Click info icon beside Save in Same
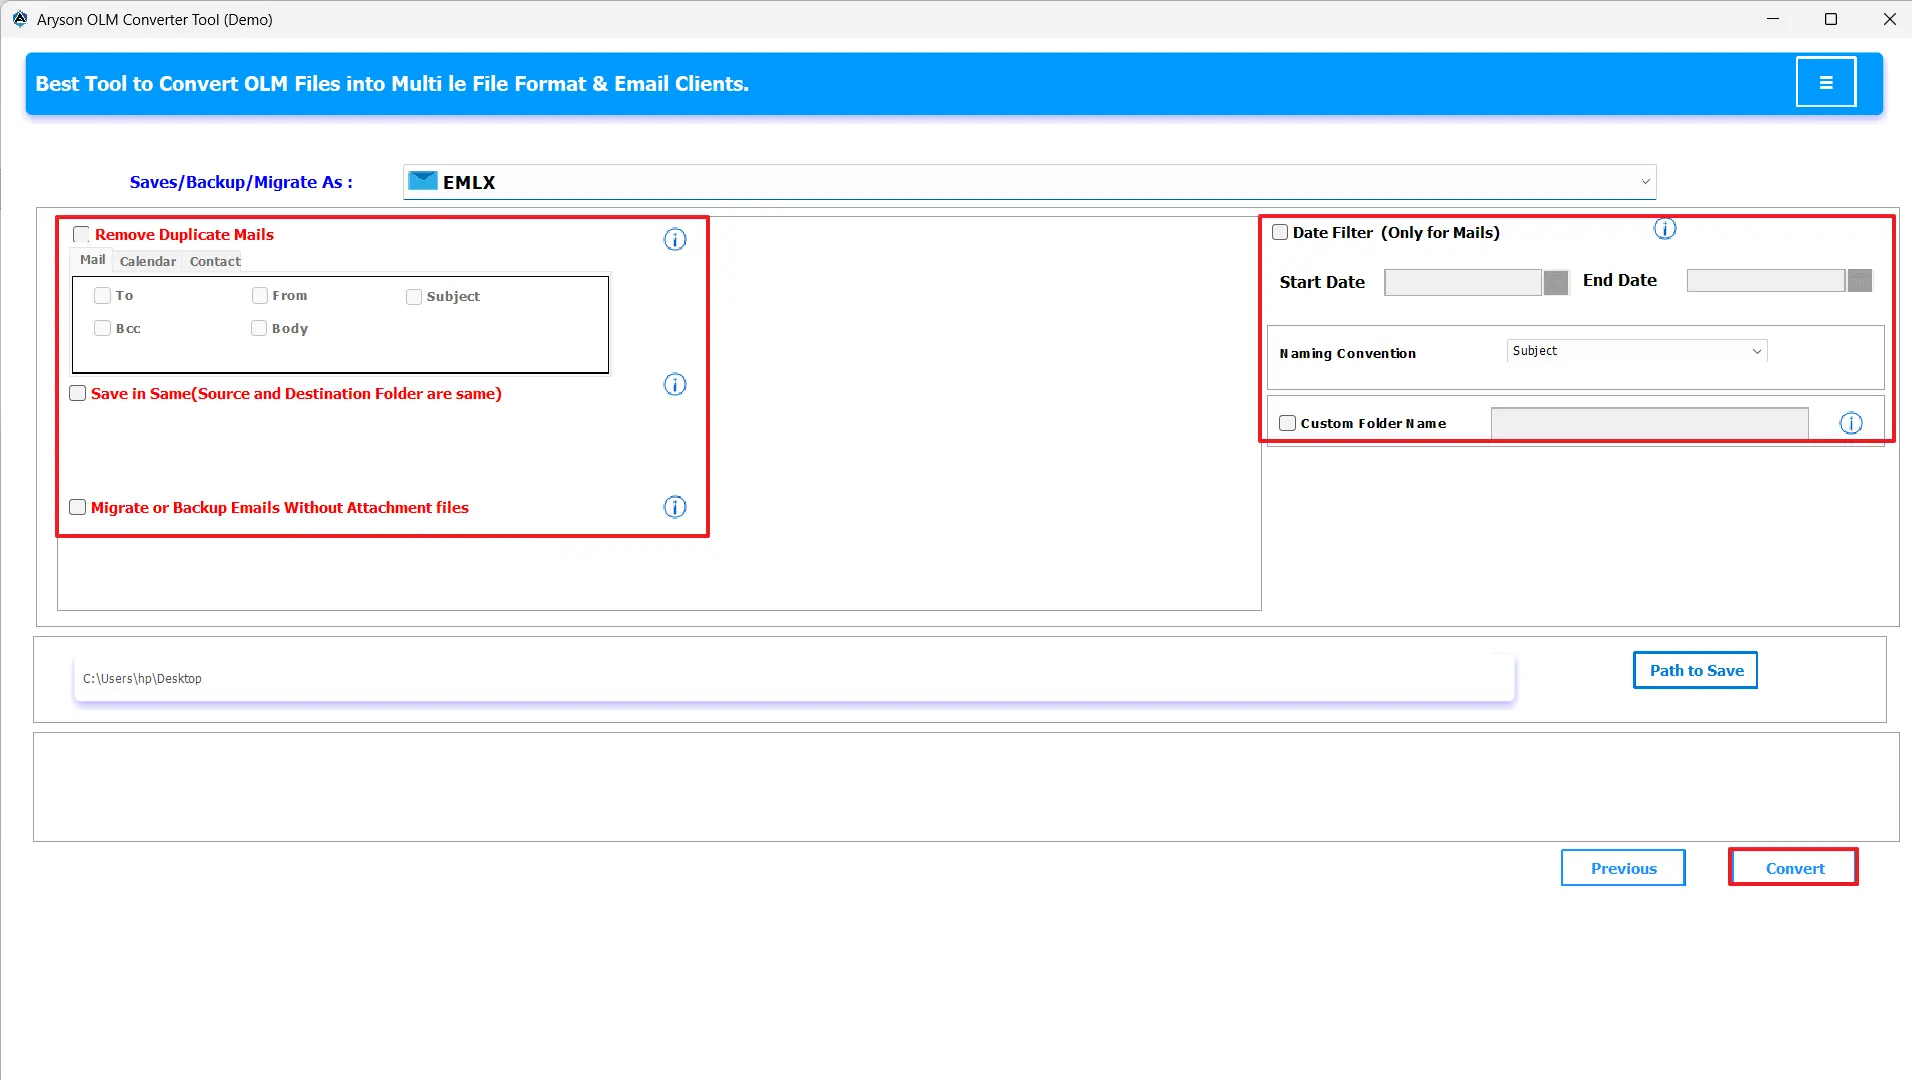Screen dimensions: 1912x1080 675,384
